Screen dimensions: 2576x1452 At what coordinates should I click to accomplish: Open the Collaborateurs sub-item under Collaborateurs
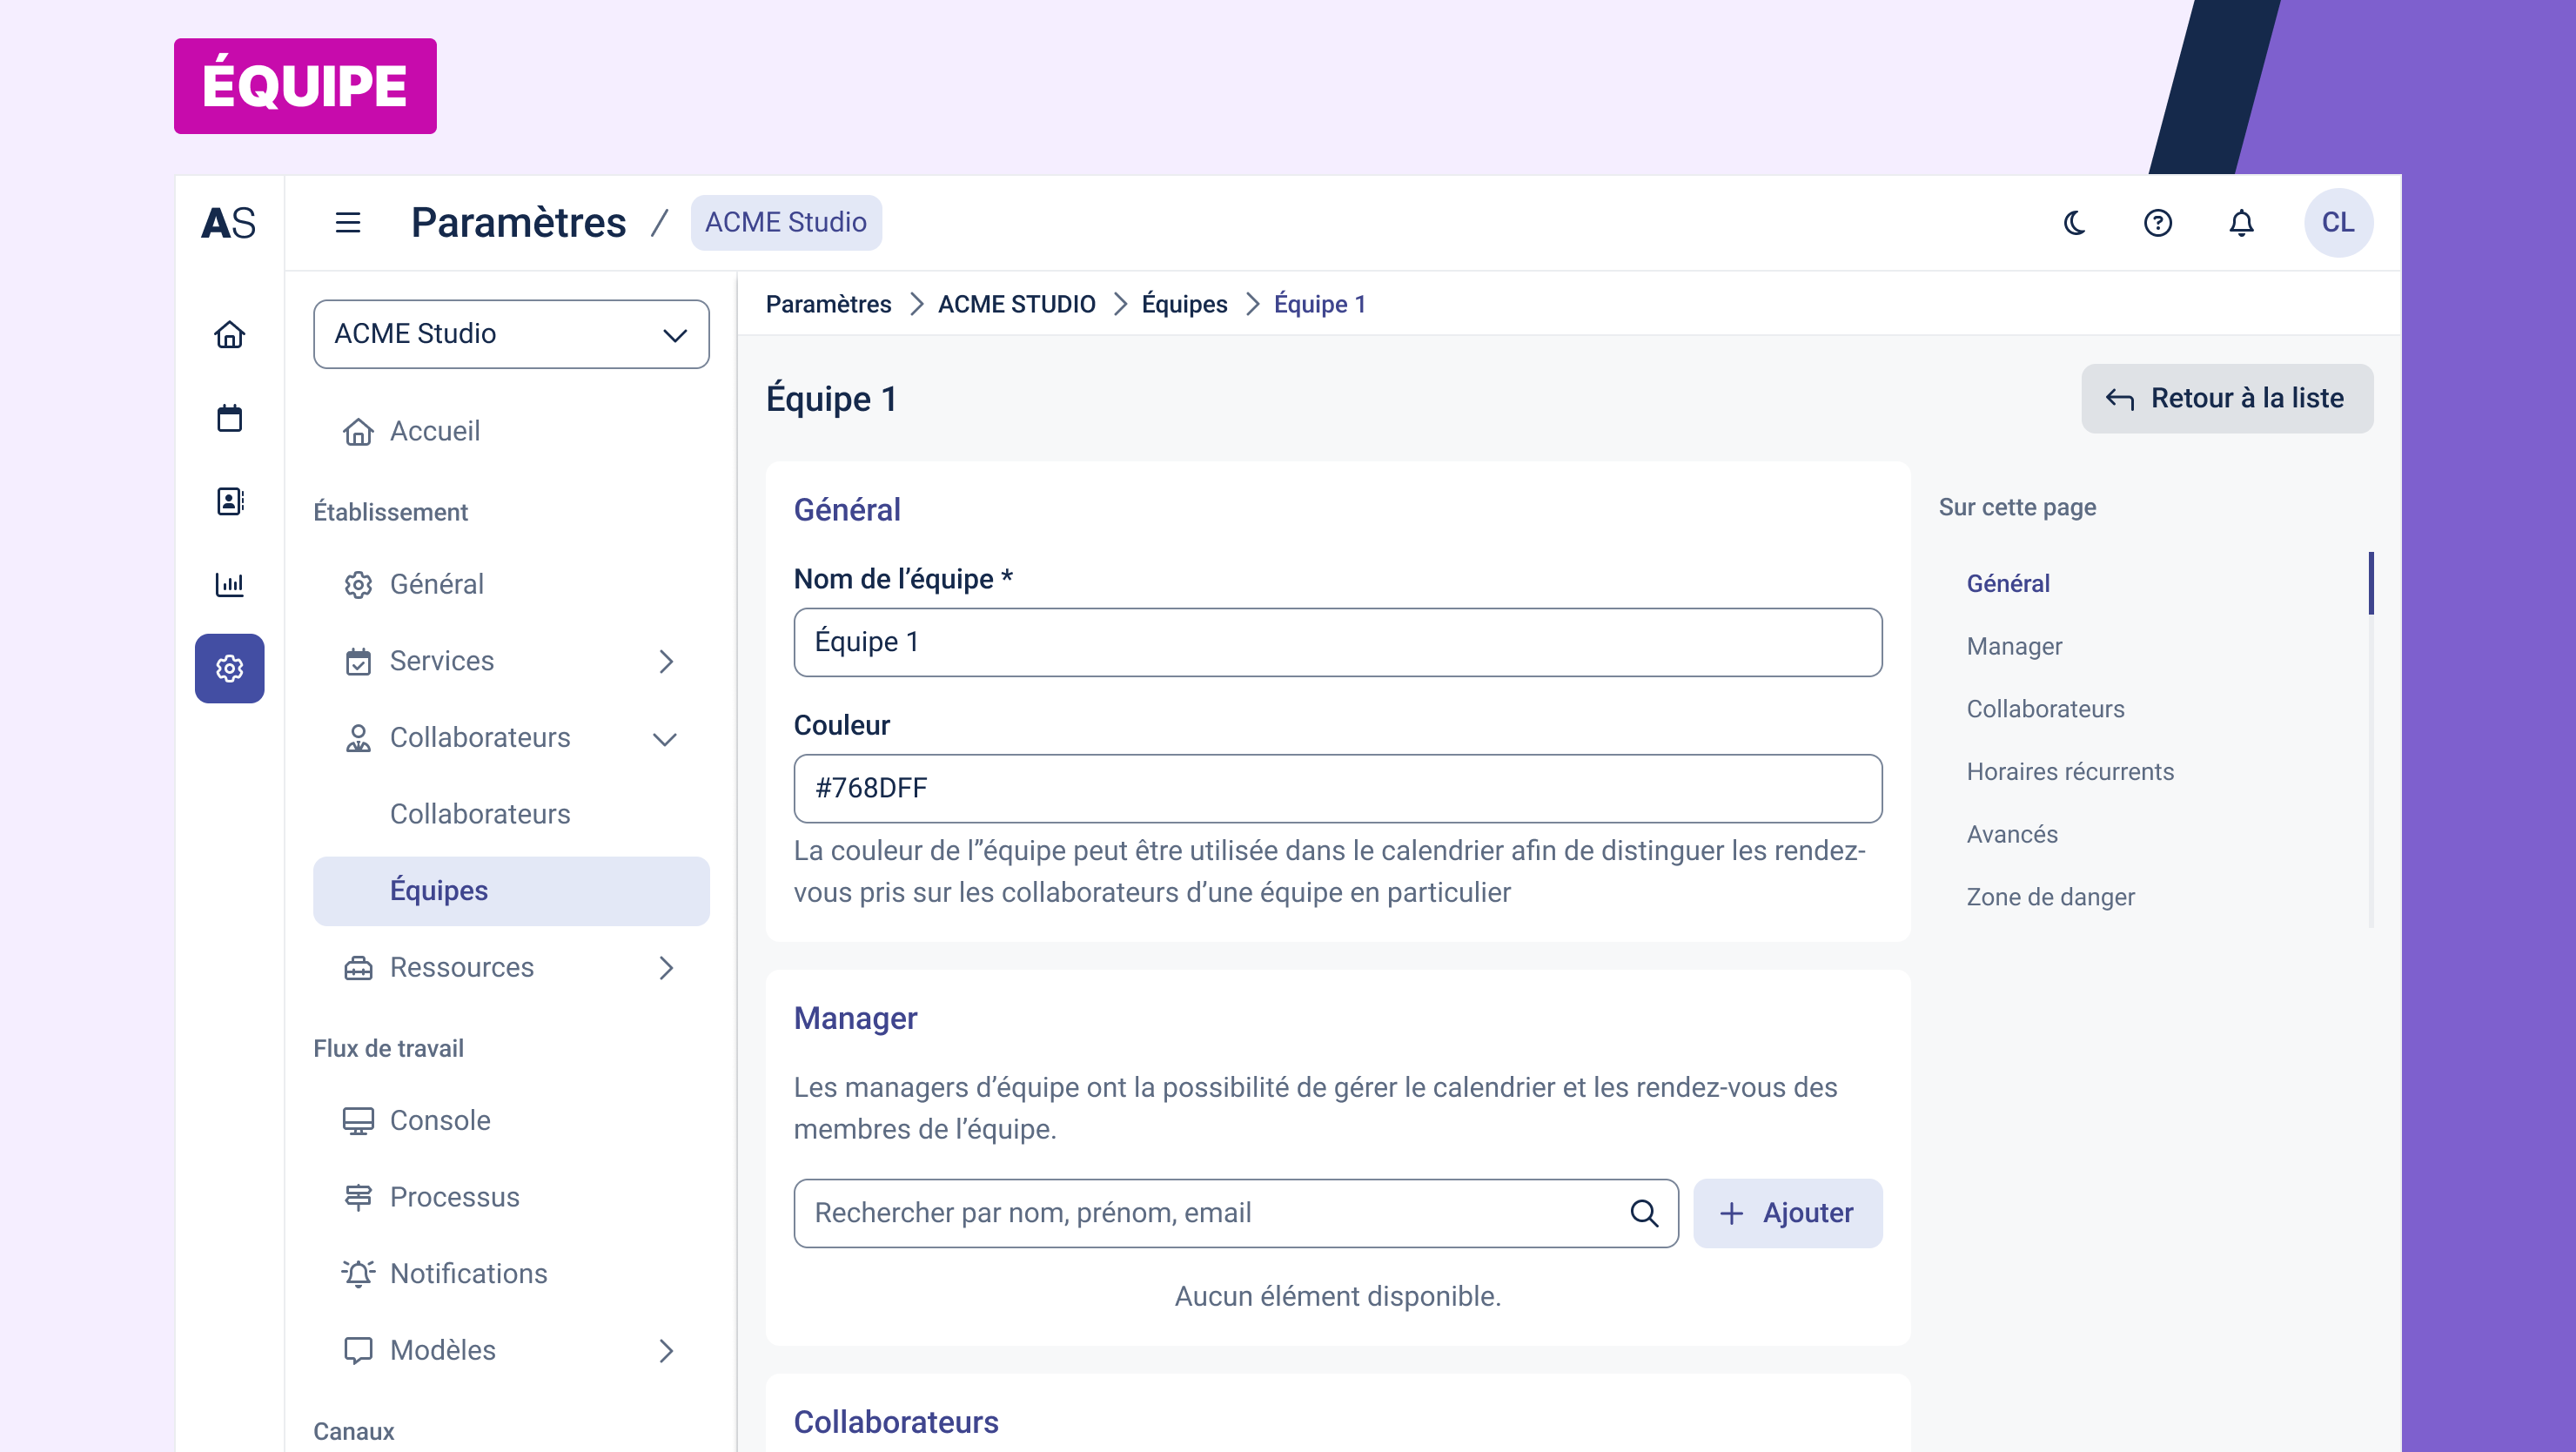click(x=511, y=814)
